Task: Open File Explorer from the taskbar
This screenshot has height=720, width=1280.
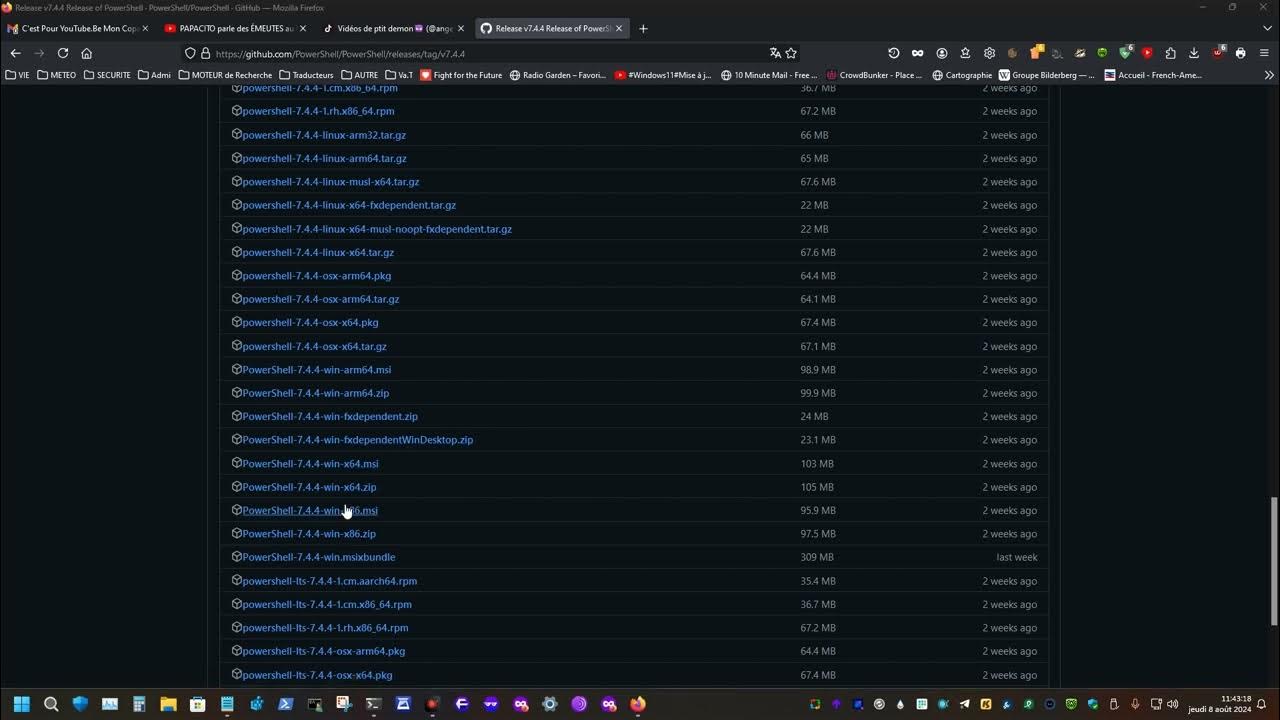Action: pyautogui.click(x=168, y=704)
